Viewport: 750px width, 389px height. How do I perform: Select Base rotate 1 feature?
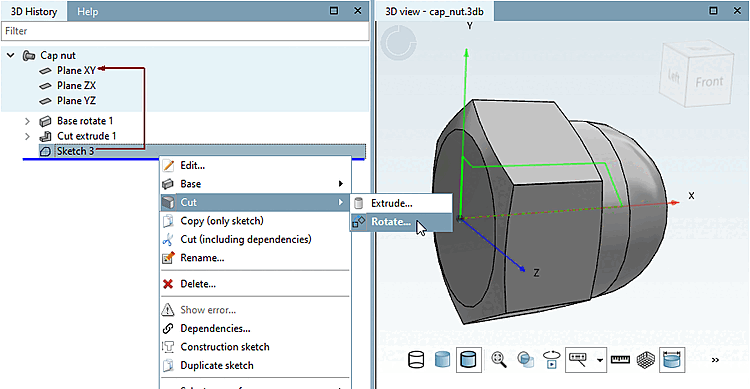coord(85,121)
